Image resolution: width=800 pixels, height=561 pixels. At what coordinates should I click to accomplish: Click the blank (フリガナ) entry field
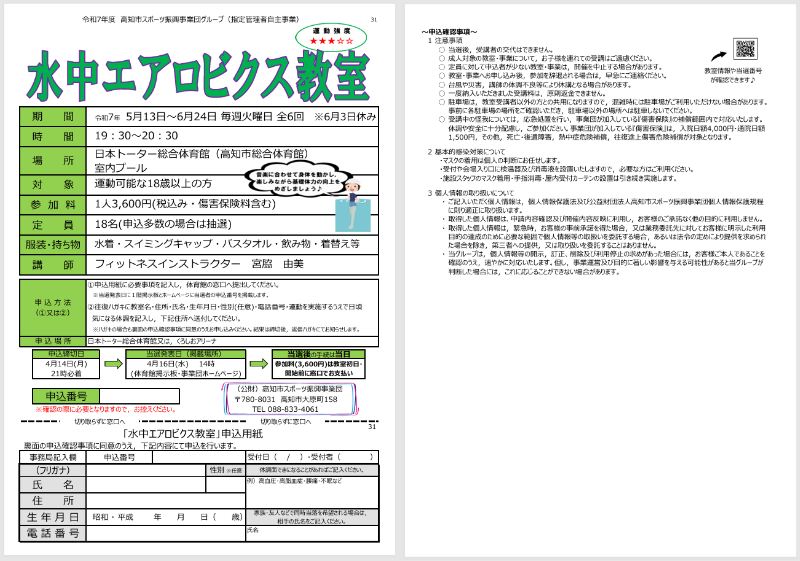pyautogui.click(x=145, y=470)
